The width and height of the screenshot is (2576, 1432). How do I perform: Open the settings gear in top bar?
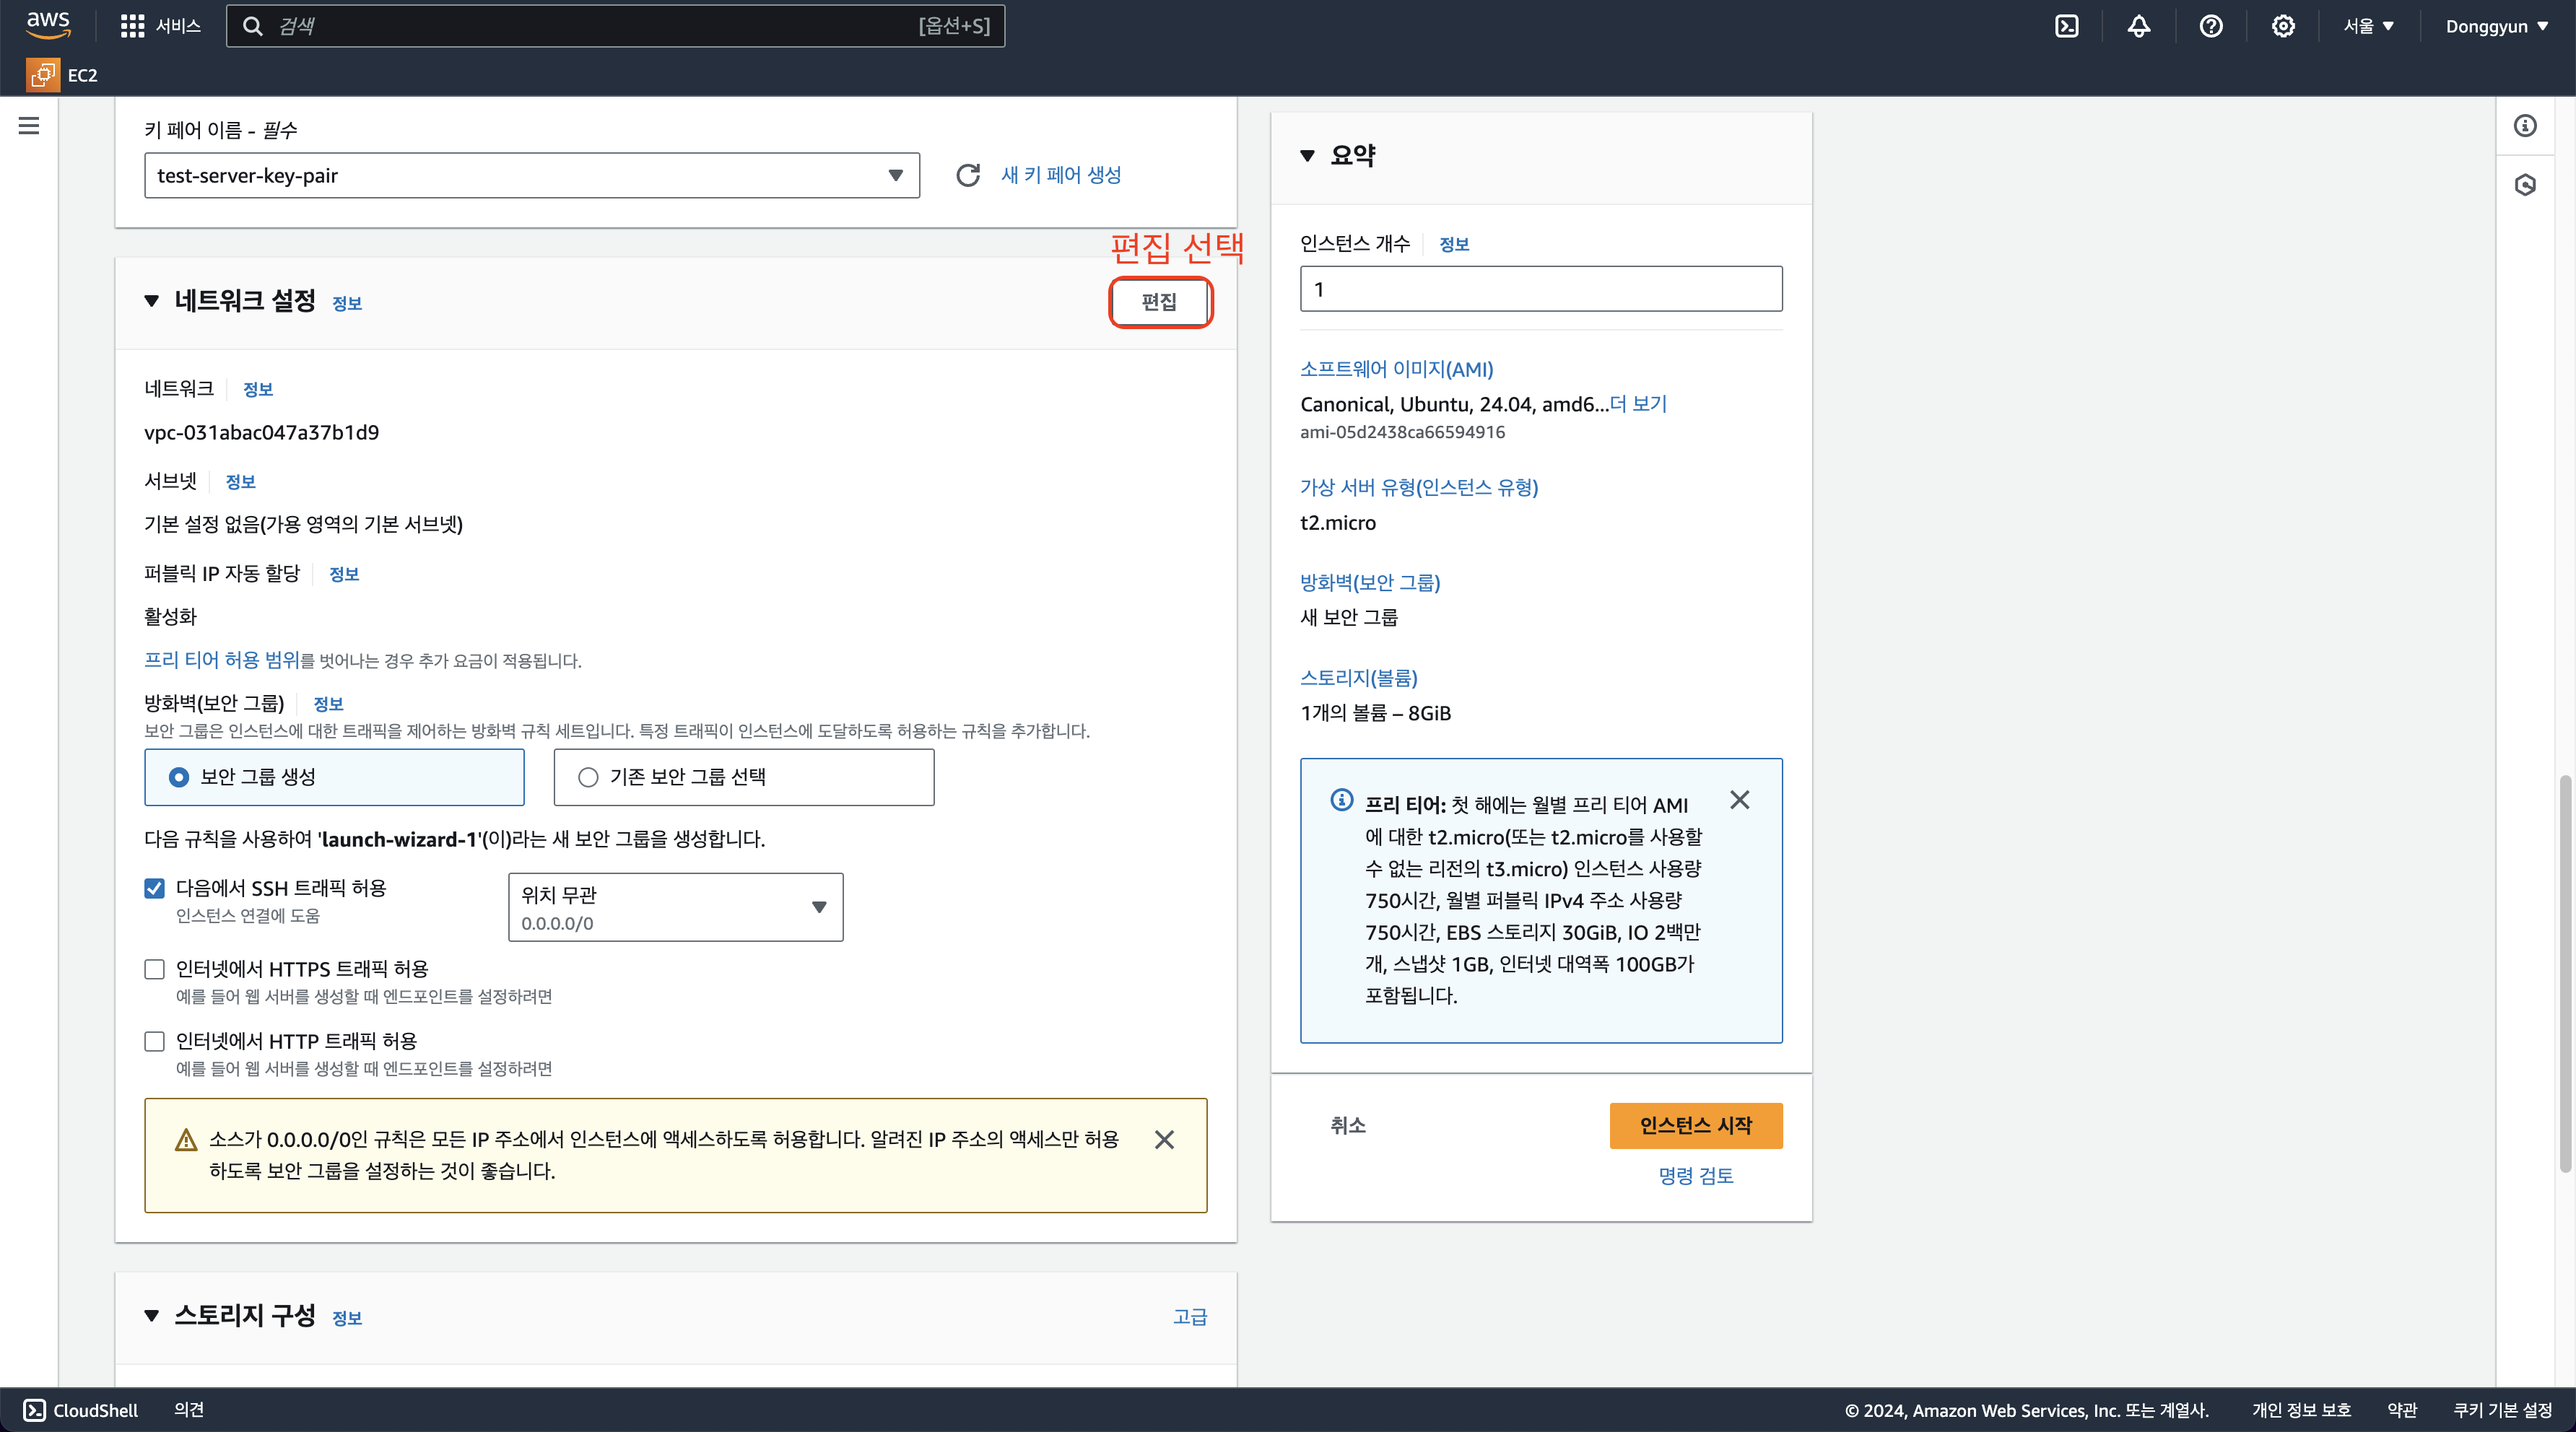[x=2282, y=26]
